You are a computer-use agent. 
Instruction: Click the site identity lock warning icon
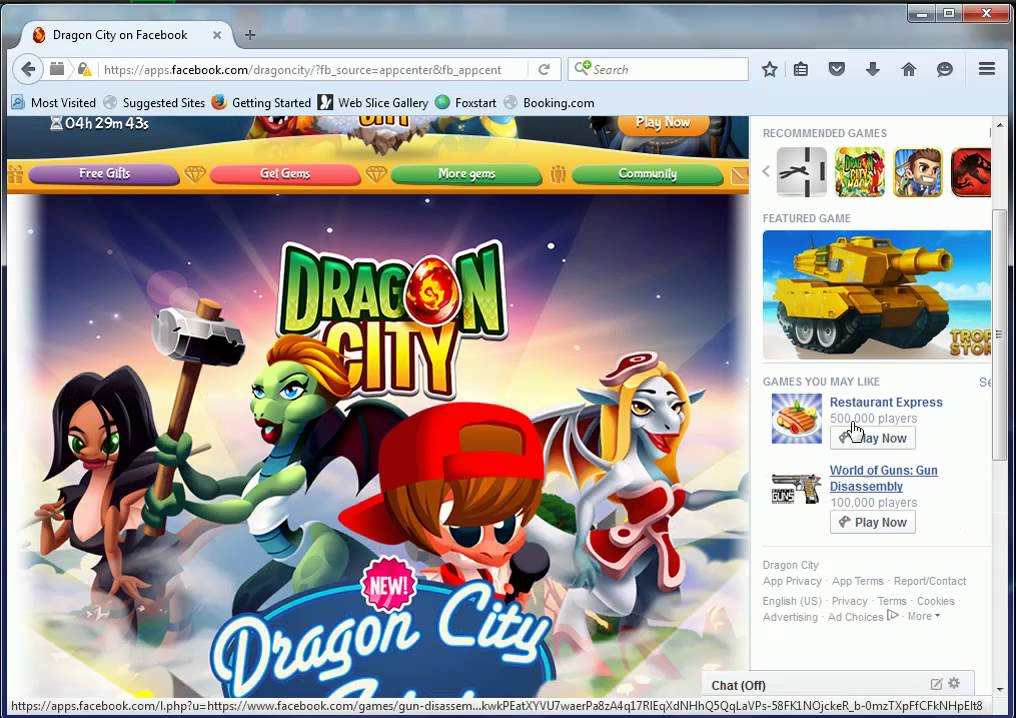pyautogui.click(x=84, y=69)
